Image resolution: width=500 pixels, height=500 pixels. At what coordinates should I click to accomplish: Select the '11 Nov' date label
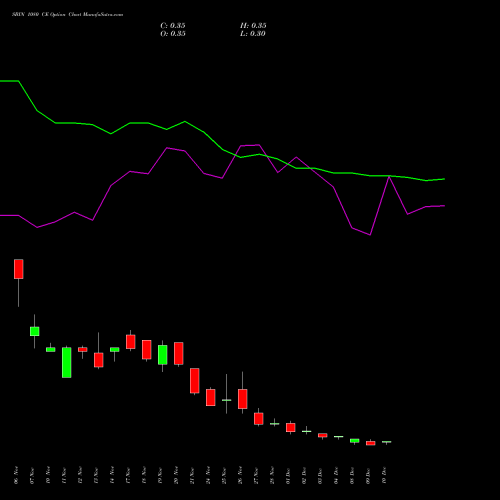click(64, 475)
